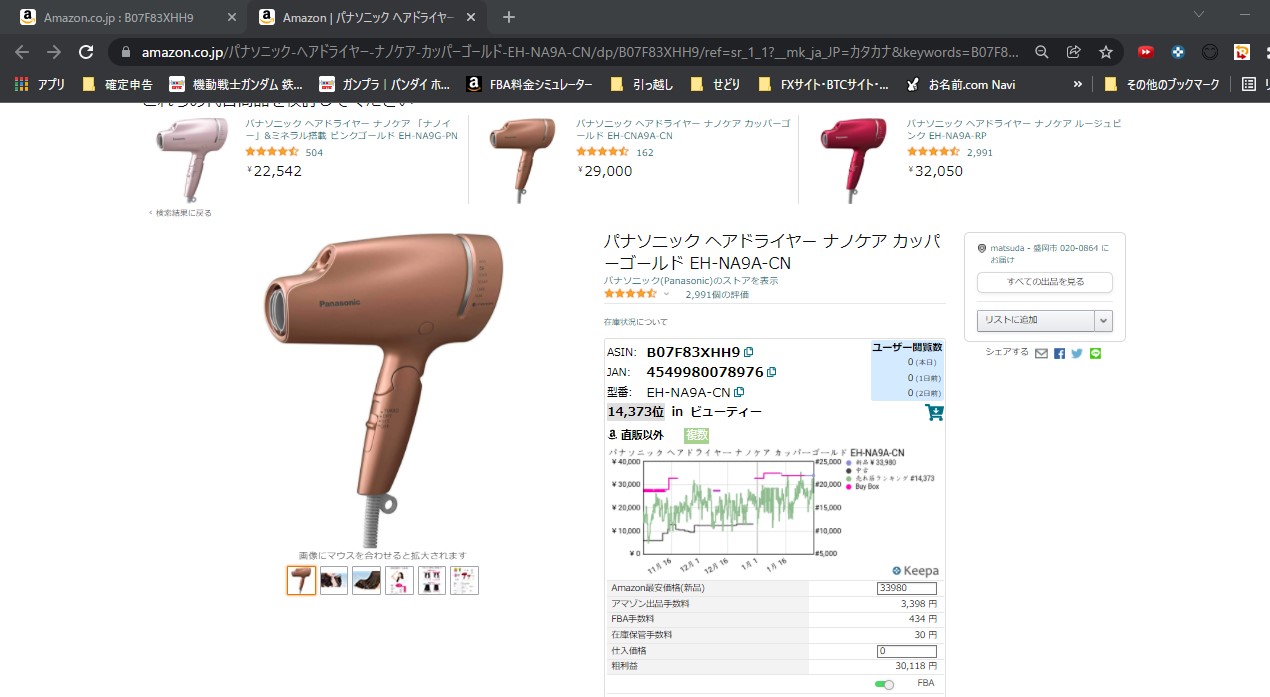Screen dimensions: 1270x697
Task: Open the 機動戦士ガンダム 鉄 bookmark
Action: coord(236,85)
